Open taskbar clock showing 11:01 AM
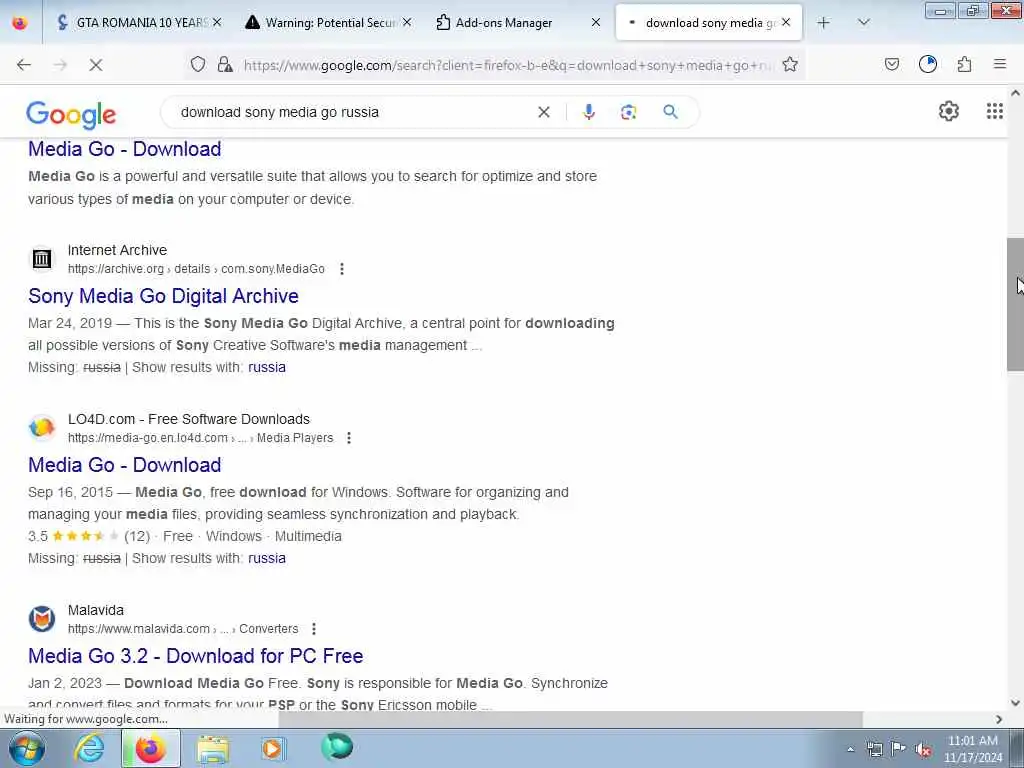The width and height of the screenshot is (1024, 768). 972,748
